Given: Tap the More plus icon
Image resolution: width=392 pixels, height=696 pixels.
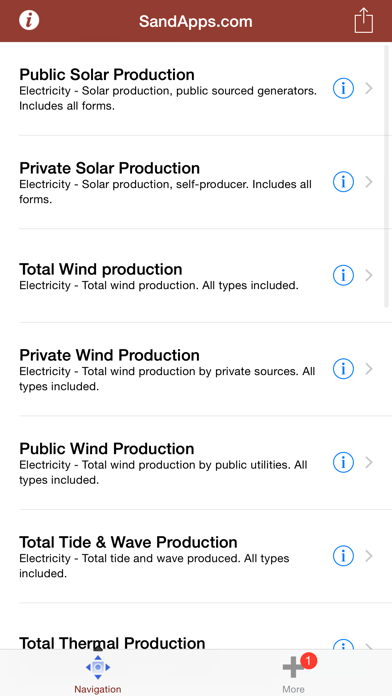Looking at the screenshot, I should 293,667.
